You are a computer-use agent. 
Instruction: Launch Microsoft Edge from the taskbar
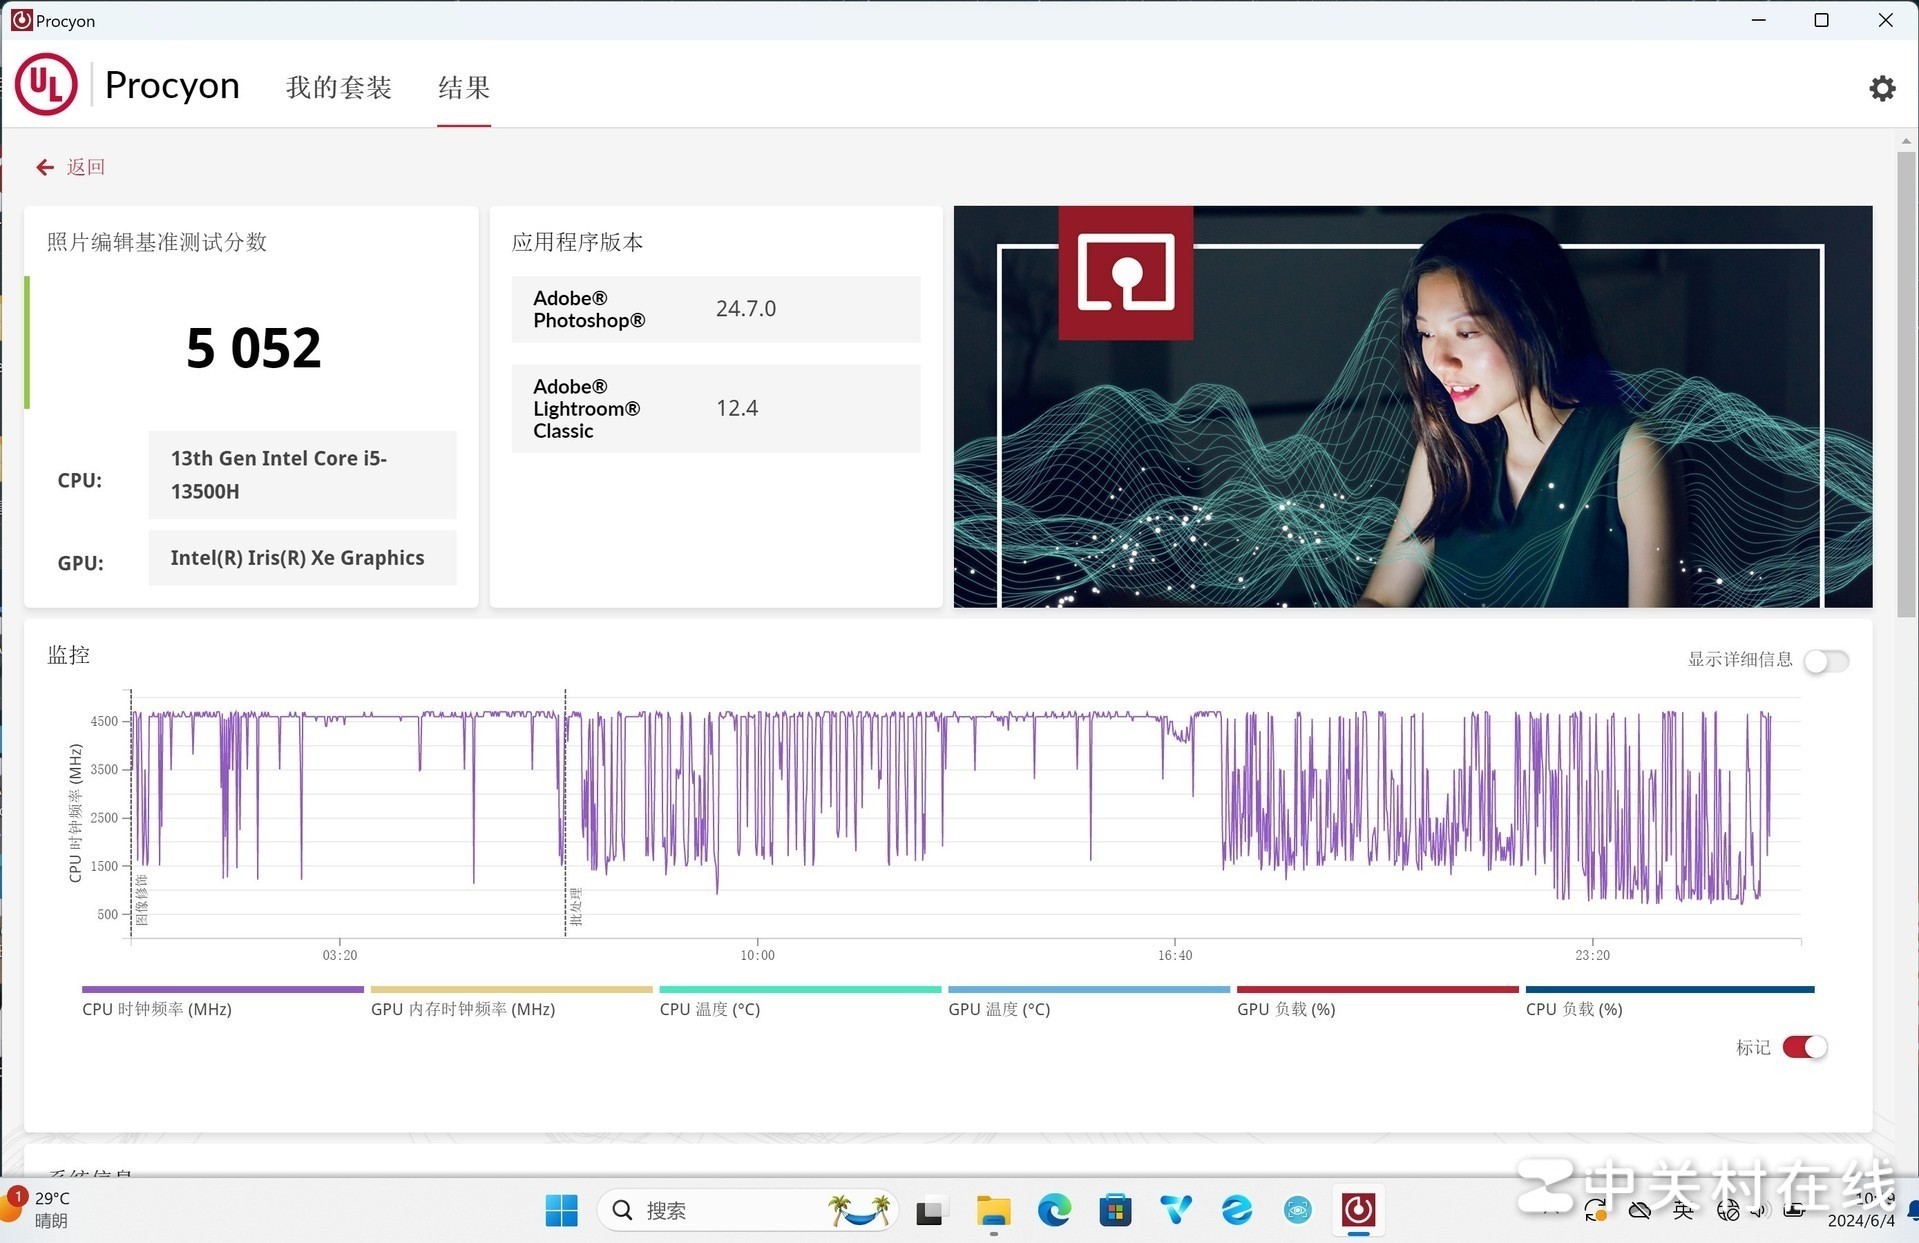tap(1053, 1211)
